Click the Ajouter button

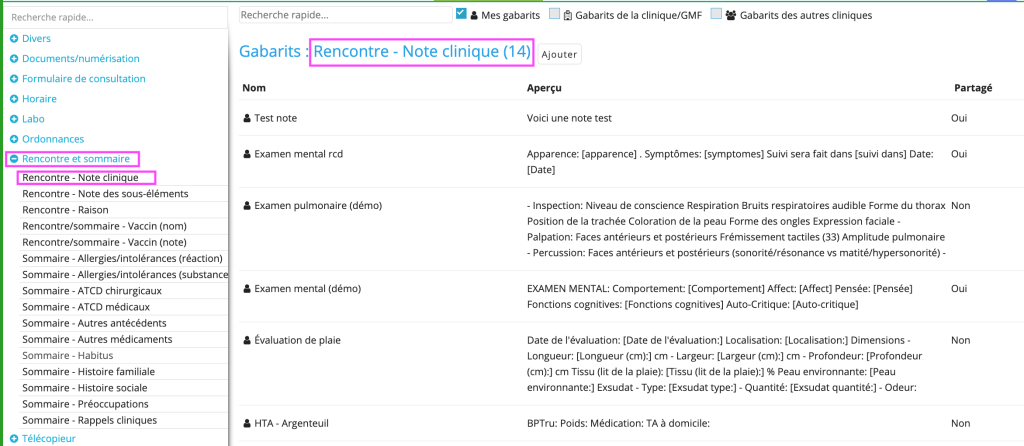(559, 54)
